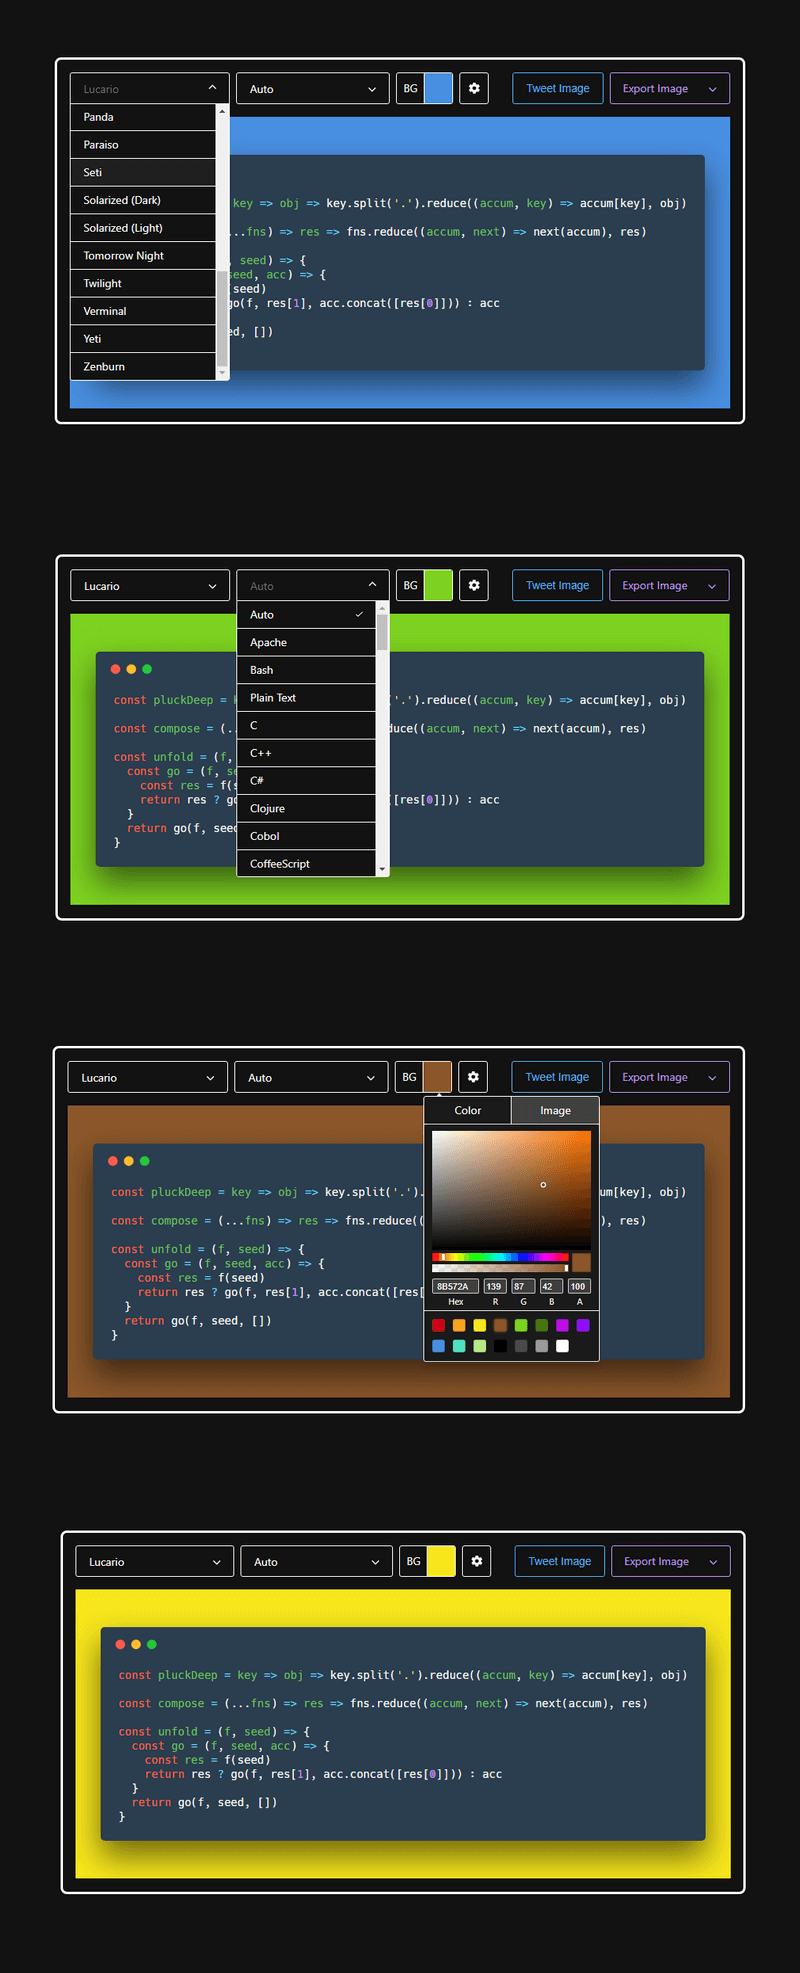The height and width of the screenshot is (1973, 800).
Task: Open settings gear in blue-background panel
Action: (x=474, y=88)
